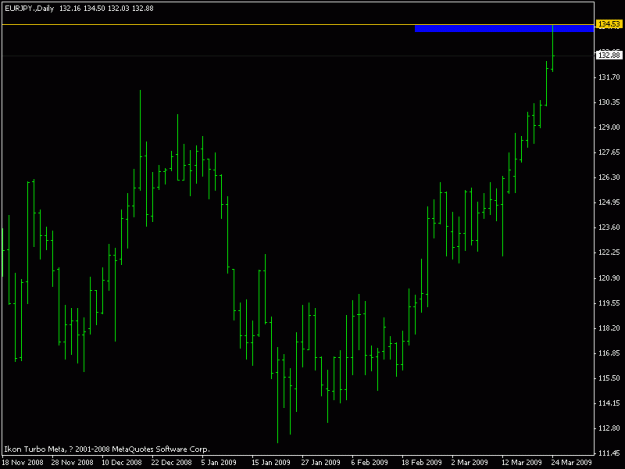
Task: Click the 10 Dec 2008 date label
Action: (x=122, y=463)
